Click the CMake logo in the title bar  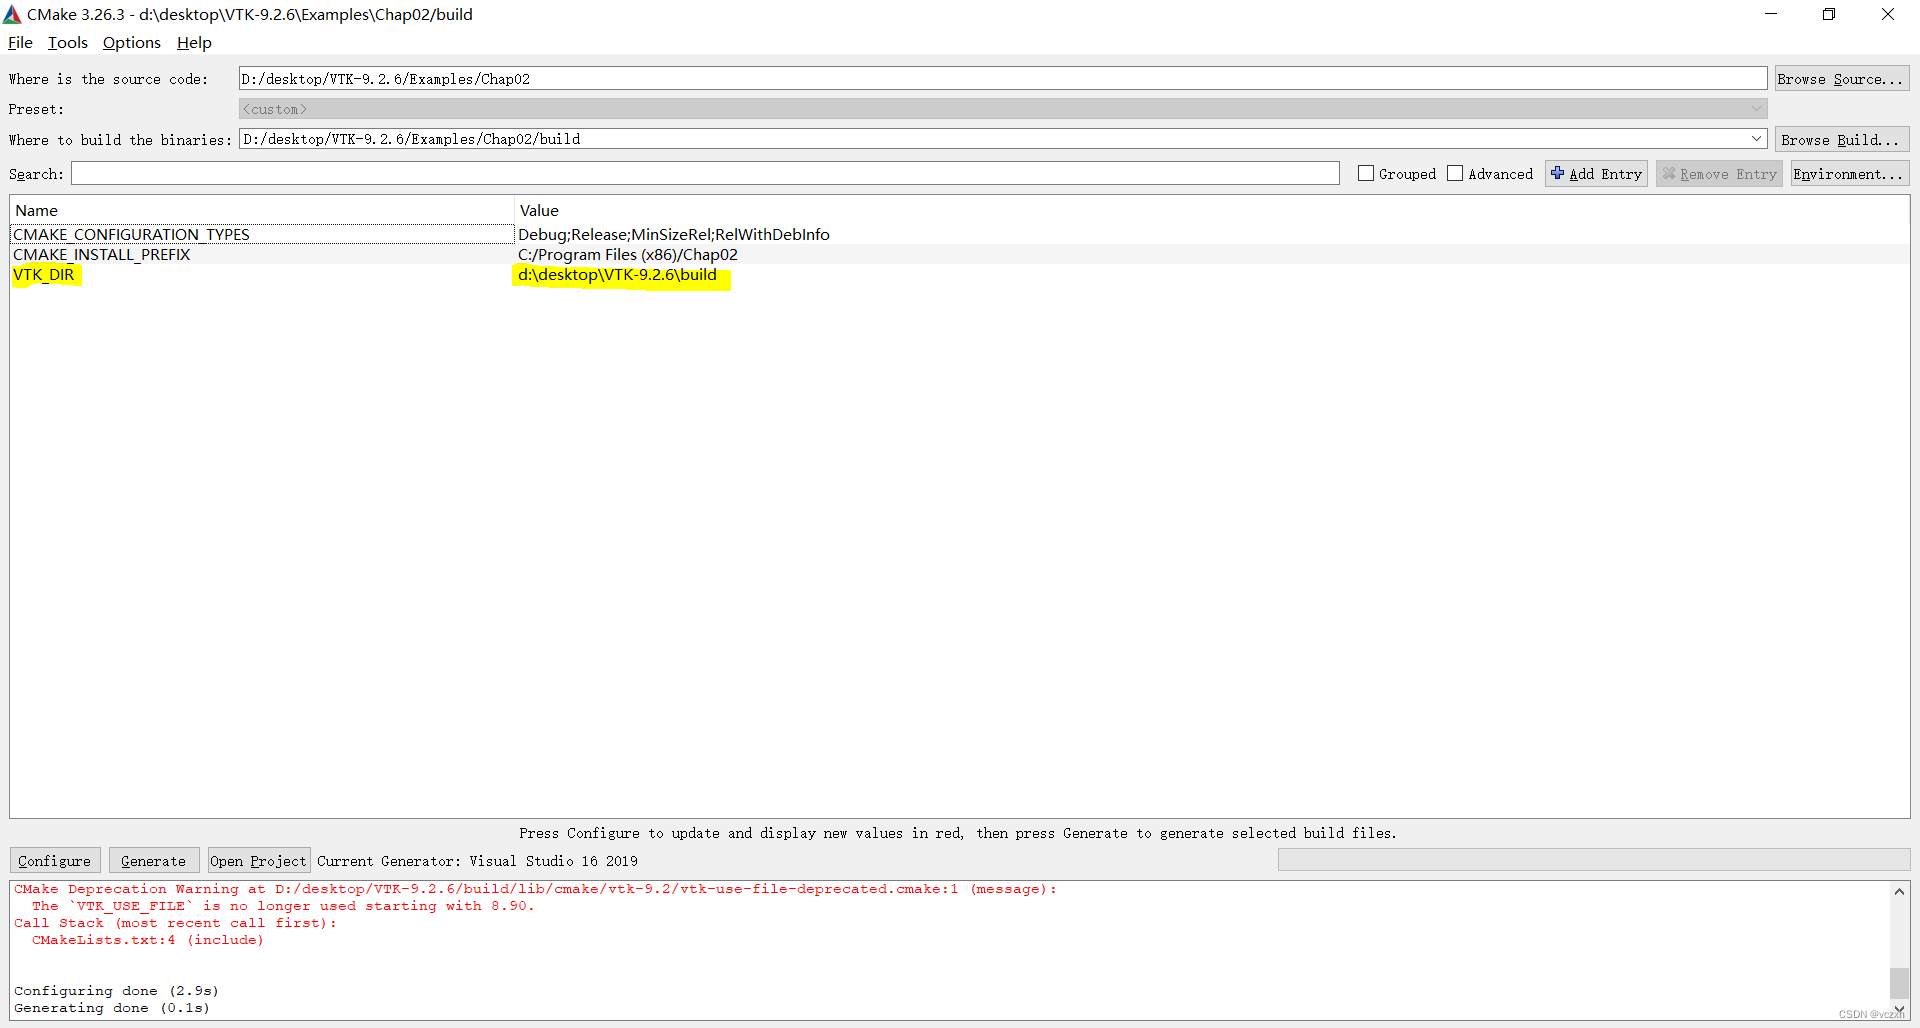[x=12, y=14]
